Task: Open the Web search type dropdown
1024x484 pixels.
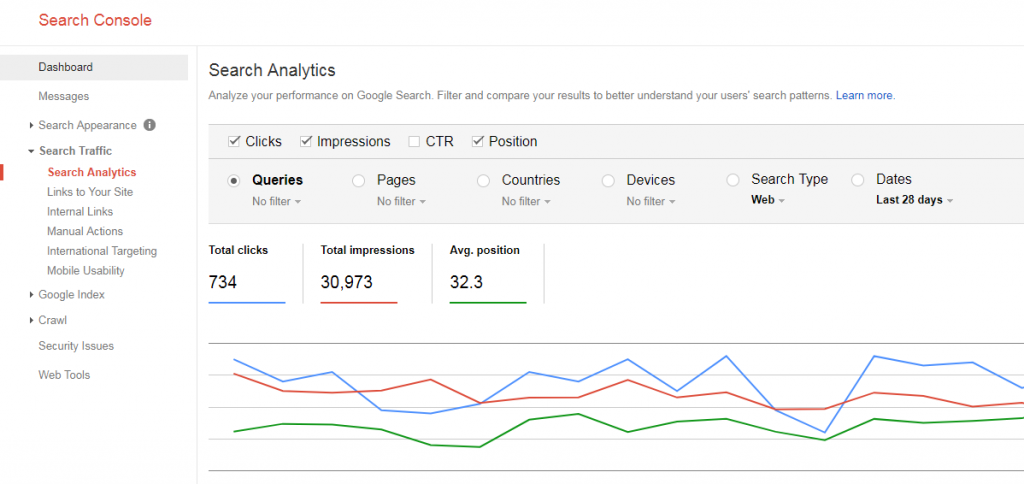Action: (767, 201)
